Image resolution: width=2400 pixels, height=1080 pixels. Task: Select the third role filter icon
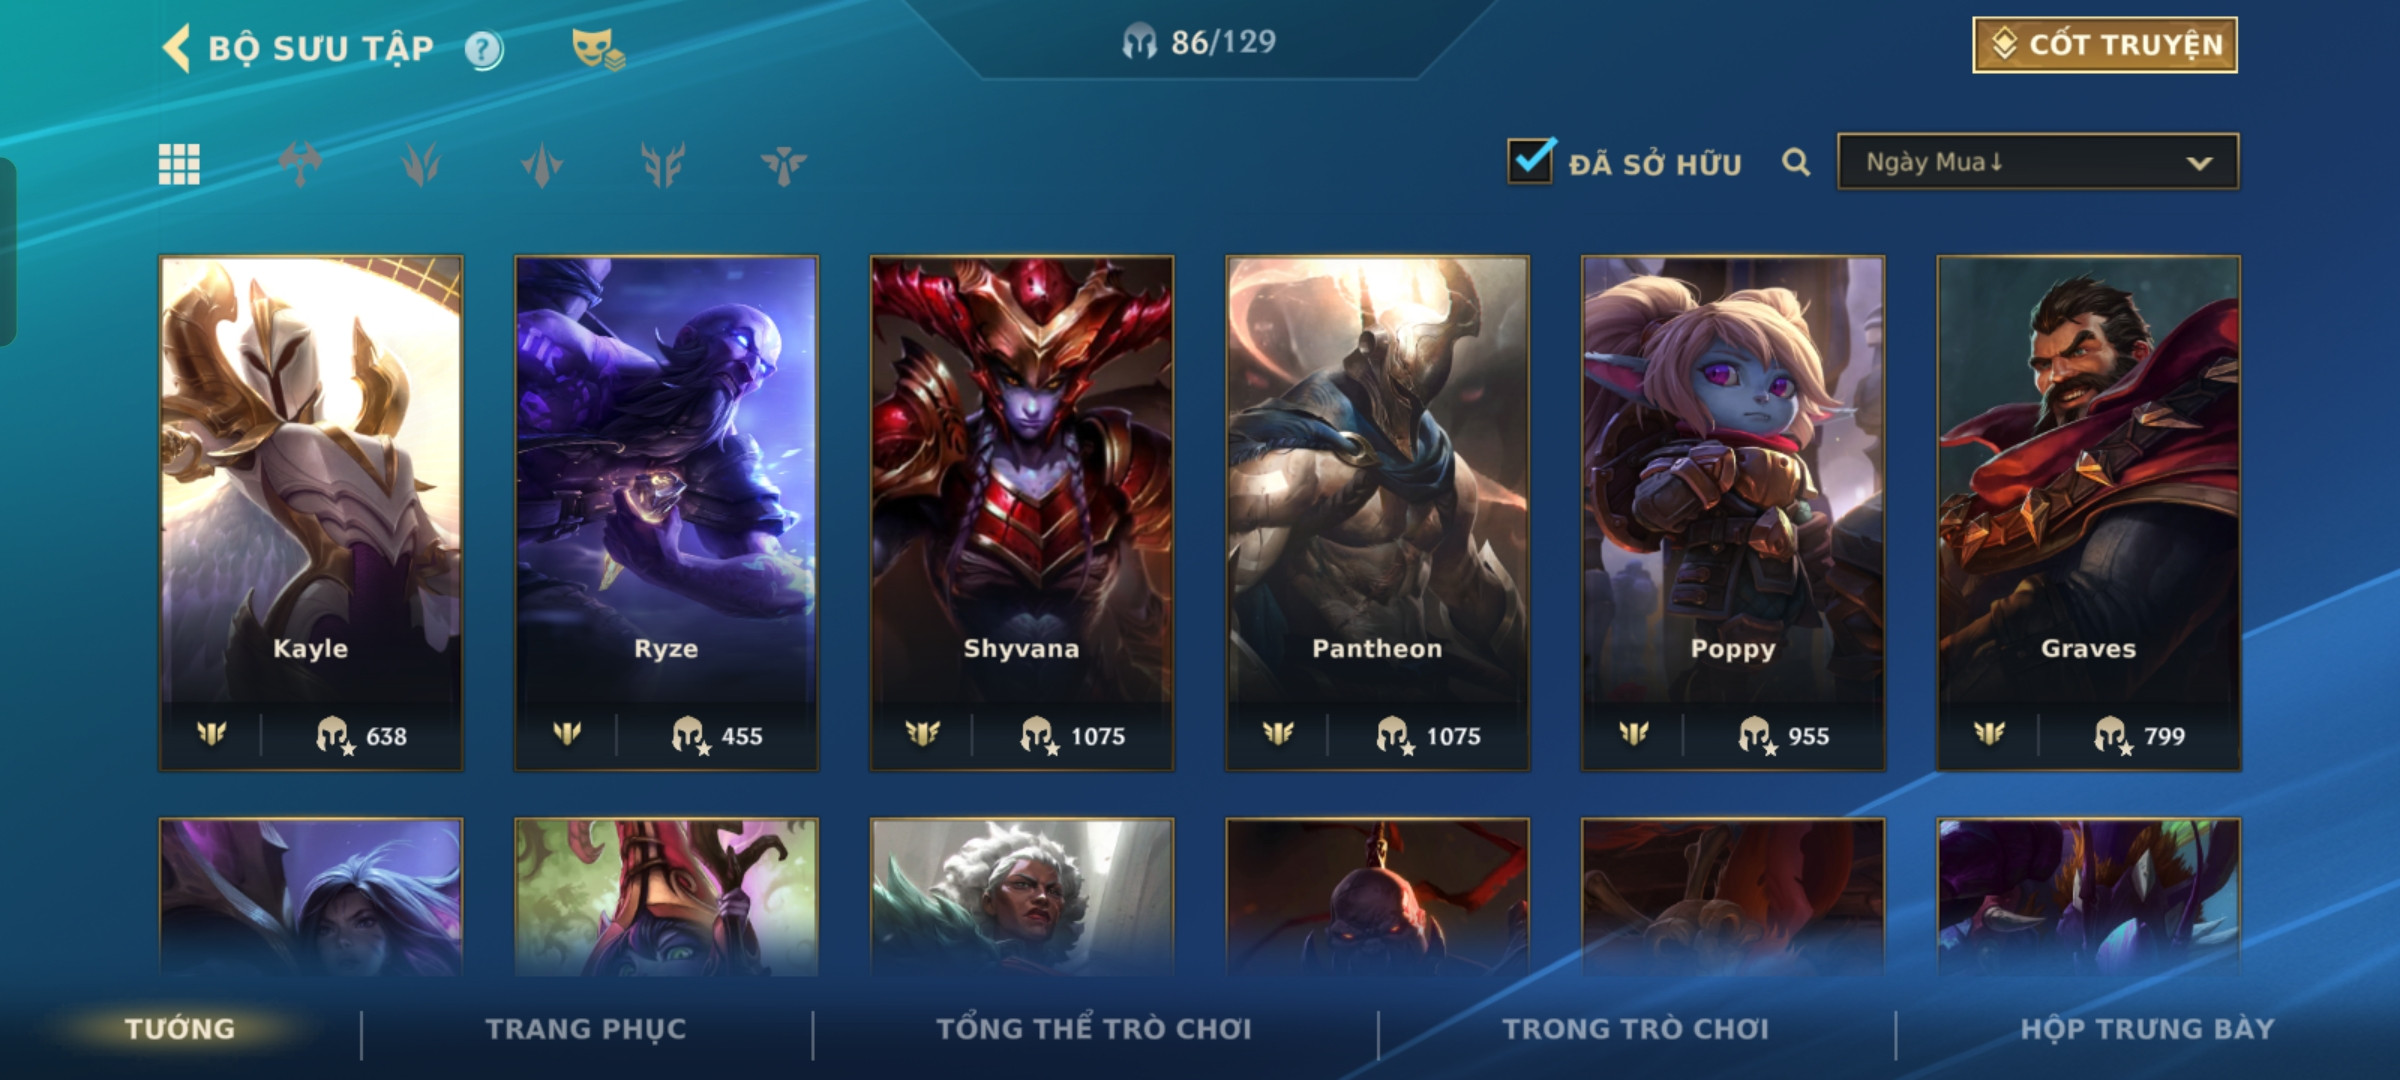pos(542,164)
